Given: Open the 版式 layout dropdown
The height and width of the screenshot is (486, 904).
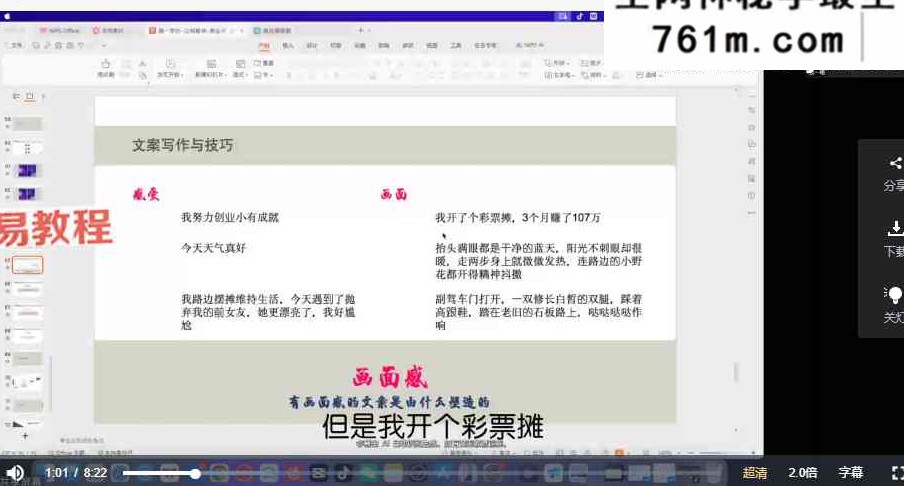Looking at the screenshot, I should pos(240,69).
